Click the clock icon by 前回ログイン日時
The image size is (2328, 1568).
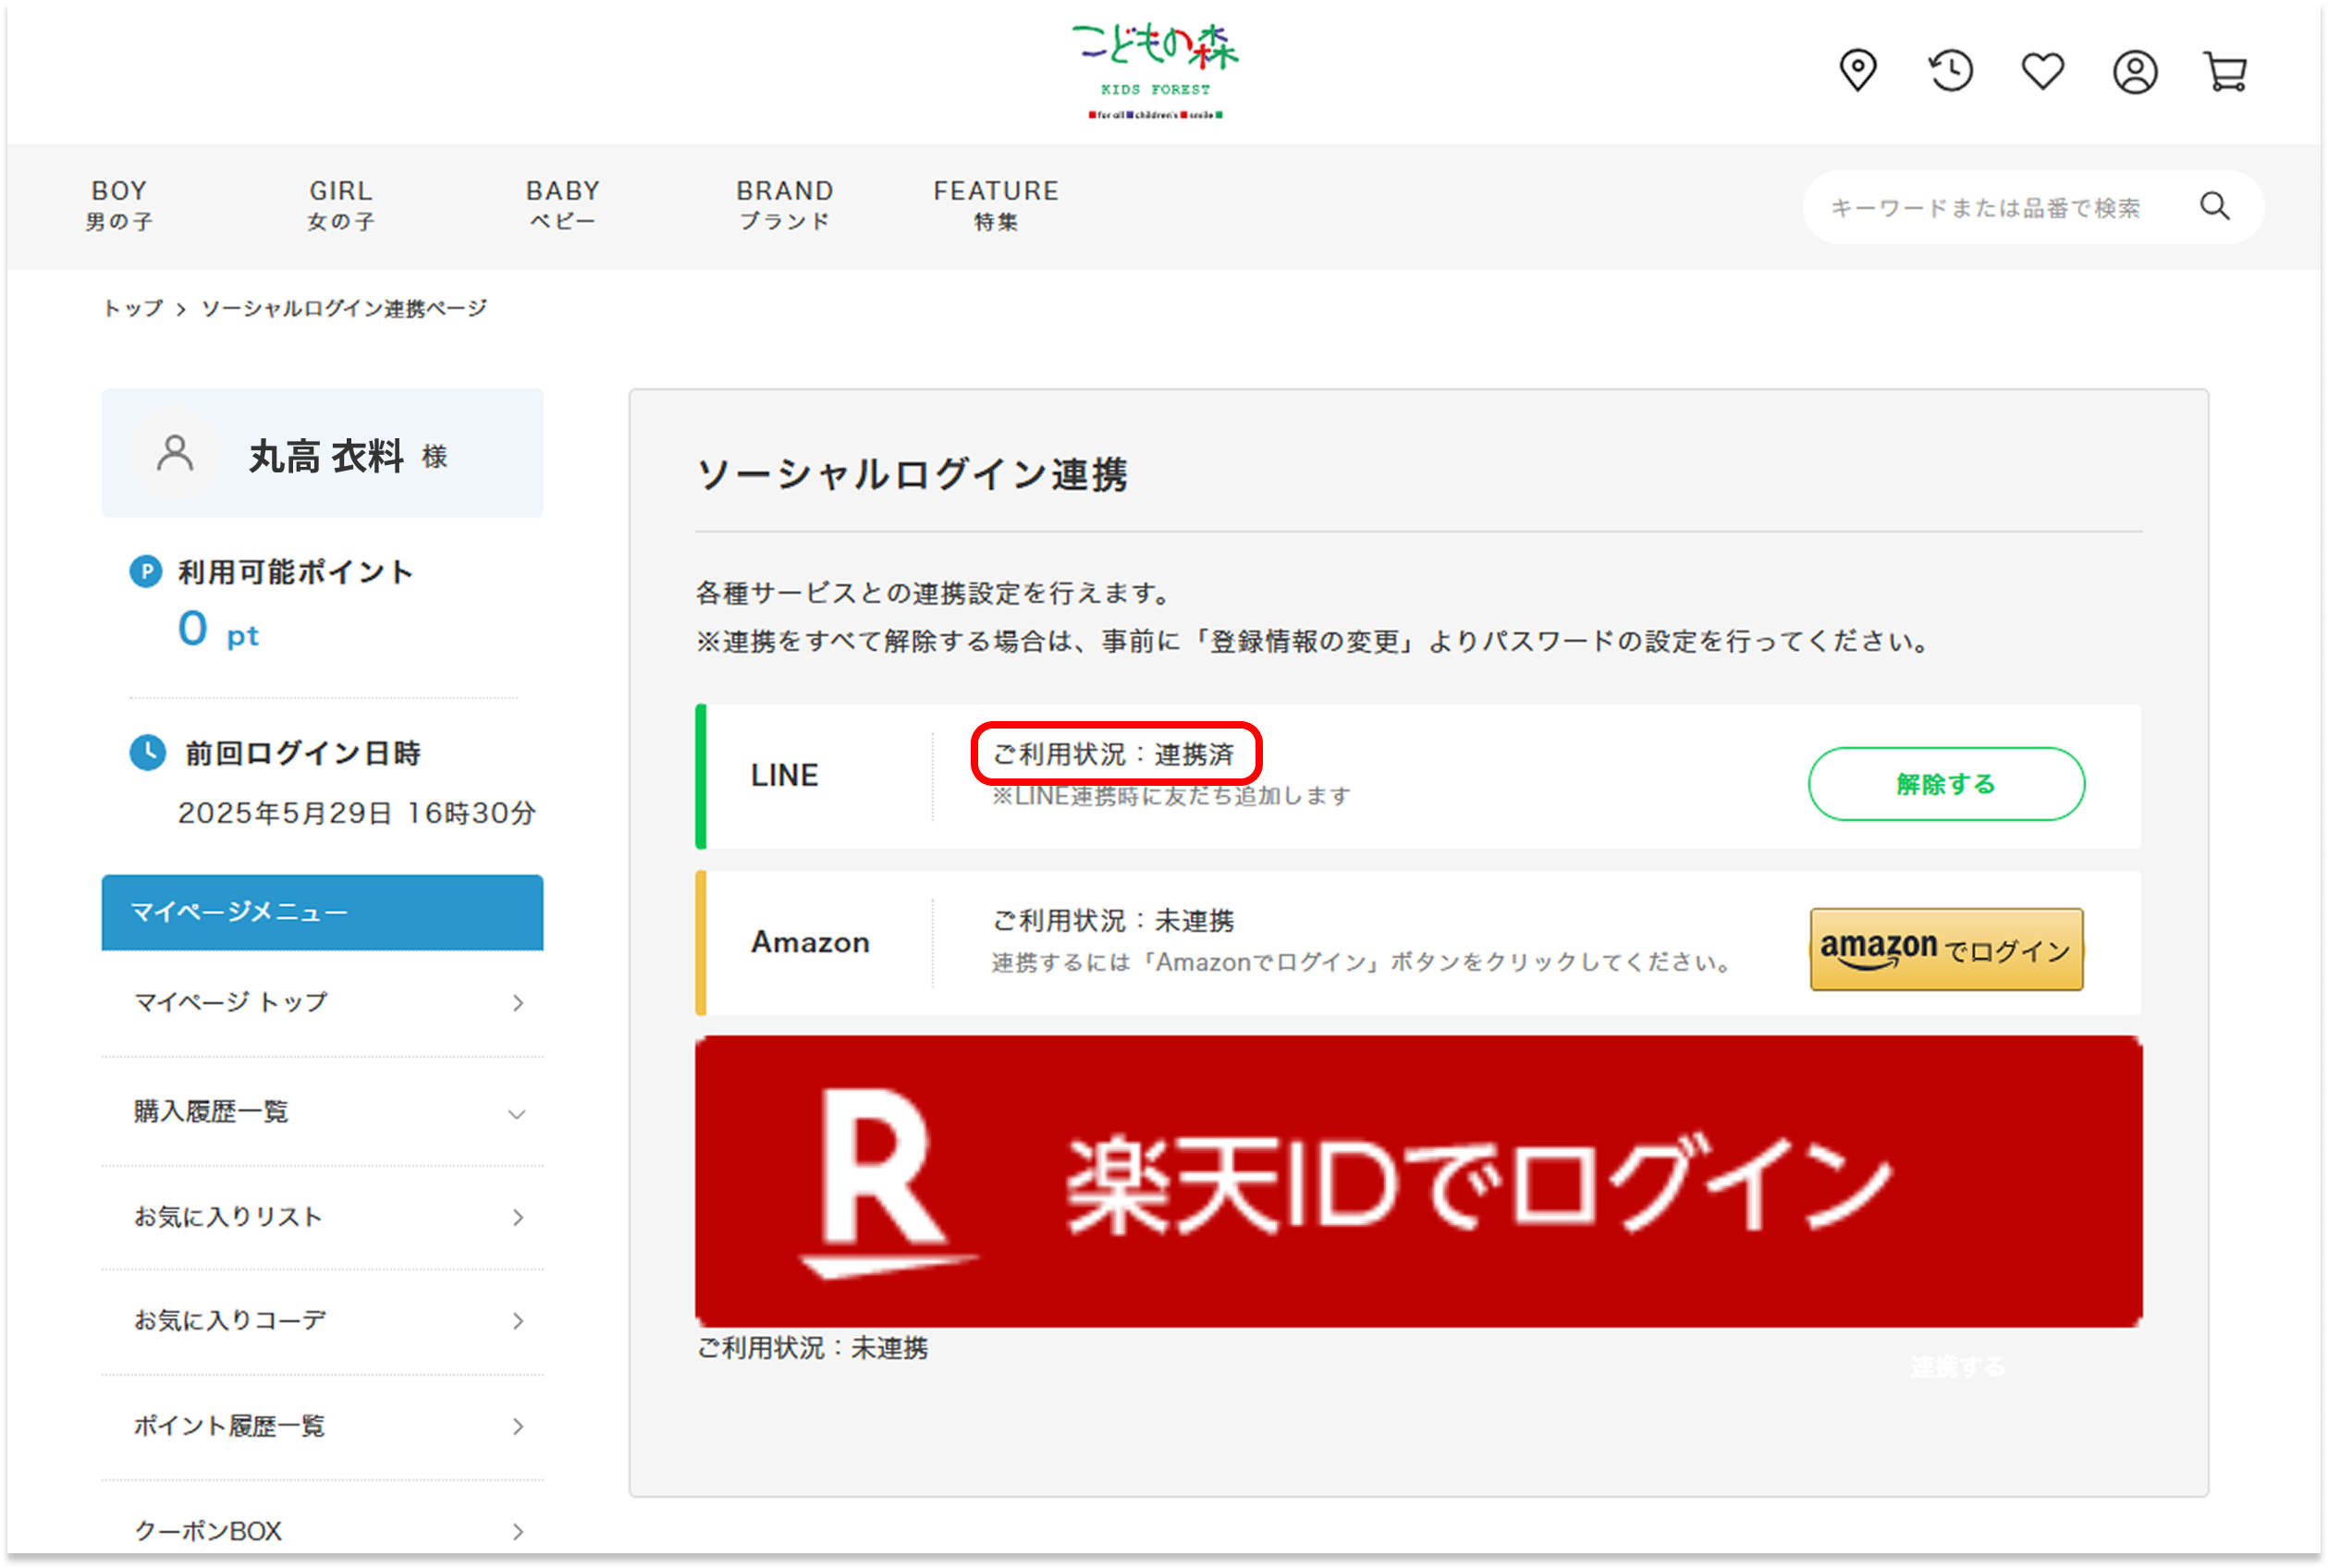(148, 752)
